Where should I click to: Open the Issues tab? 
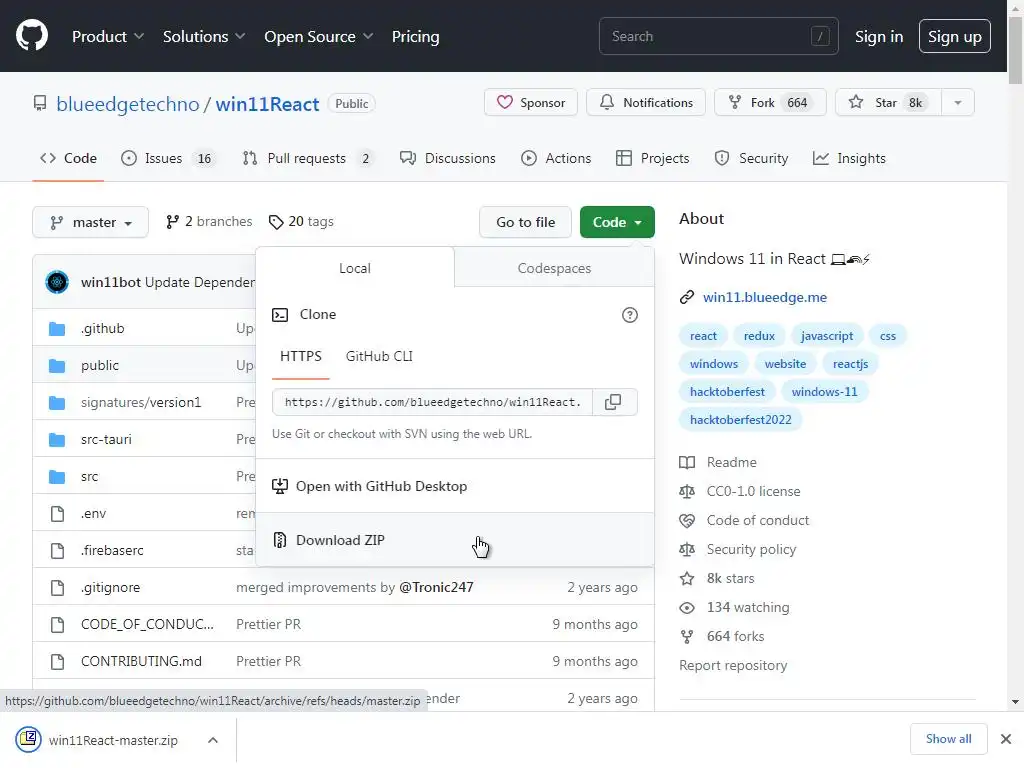coord(167,159)
